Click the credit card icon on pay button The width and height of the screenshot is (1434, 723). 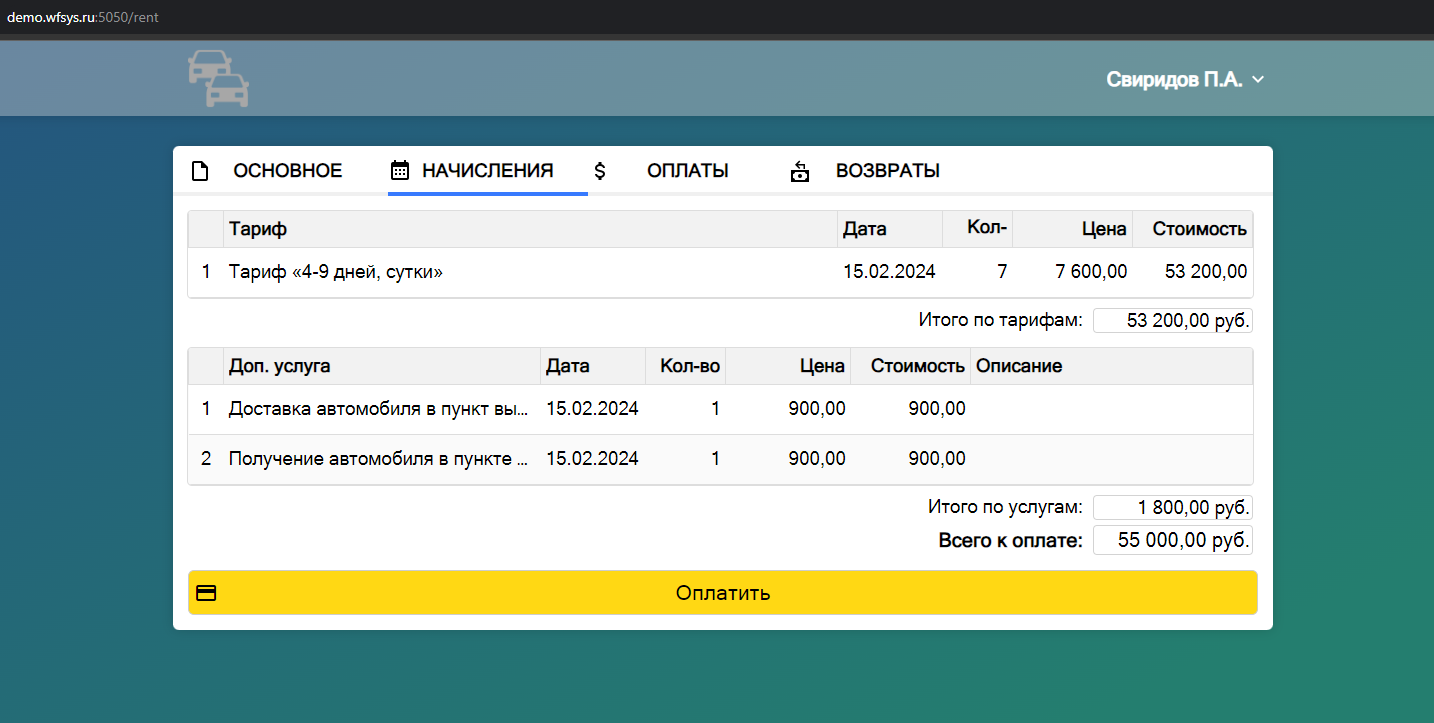[206, 593]
